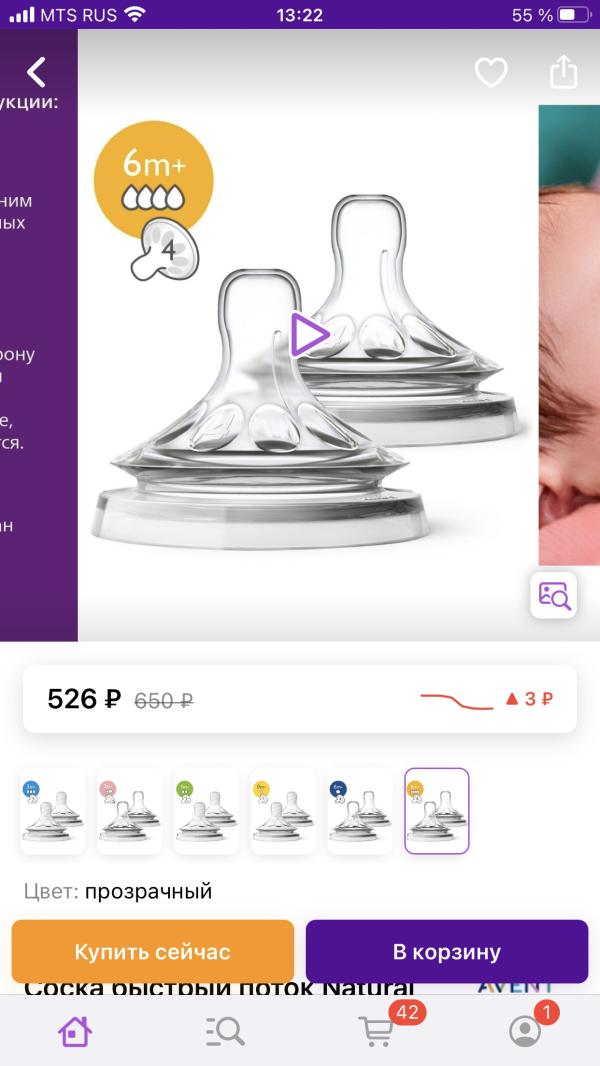Play the product video
600x1066 pixels.
[309, 334]
